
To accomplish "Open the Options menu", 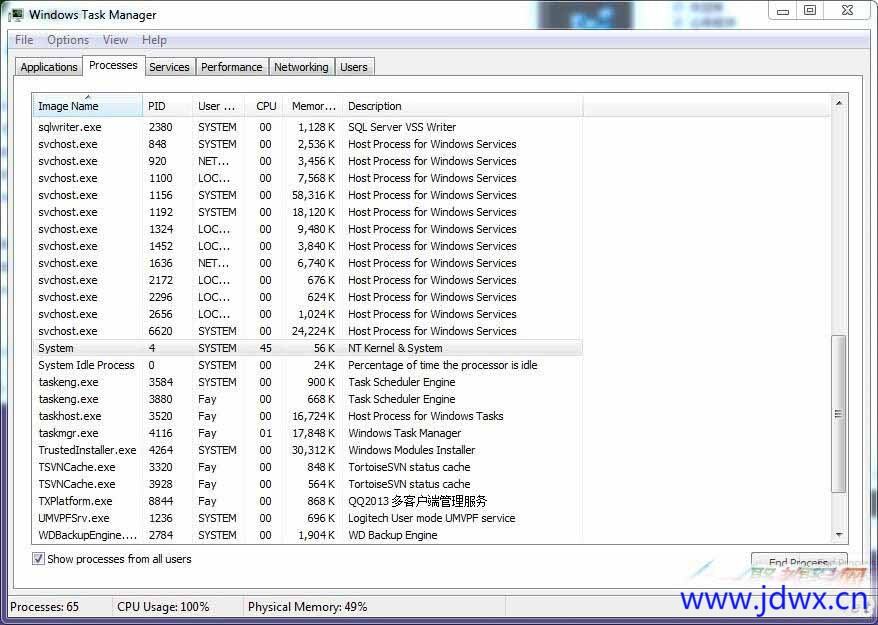I will 68,40.
